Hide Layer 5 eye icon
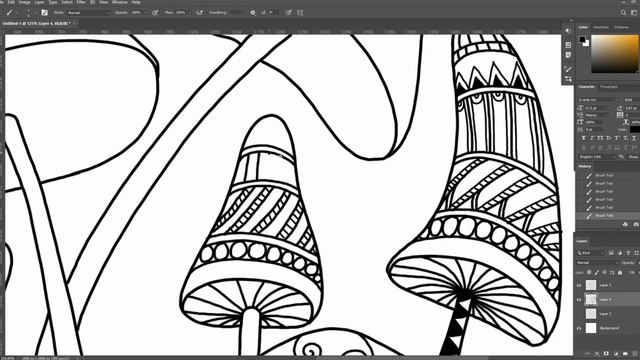 [579, 285]
